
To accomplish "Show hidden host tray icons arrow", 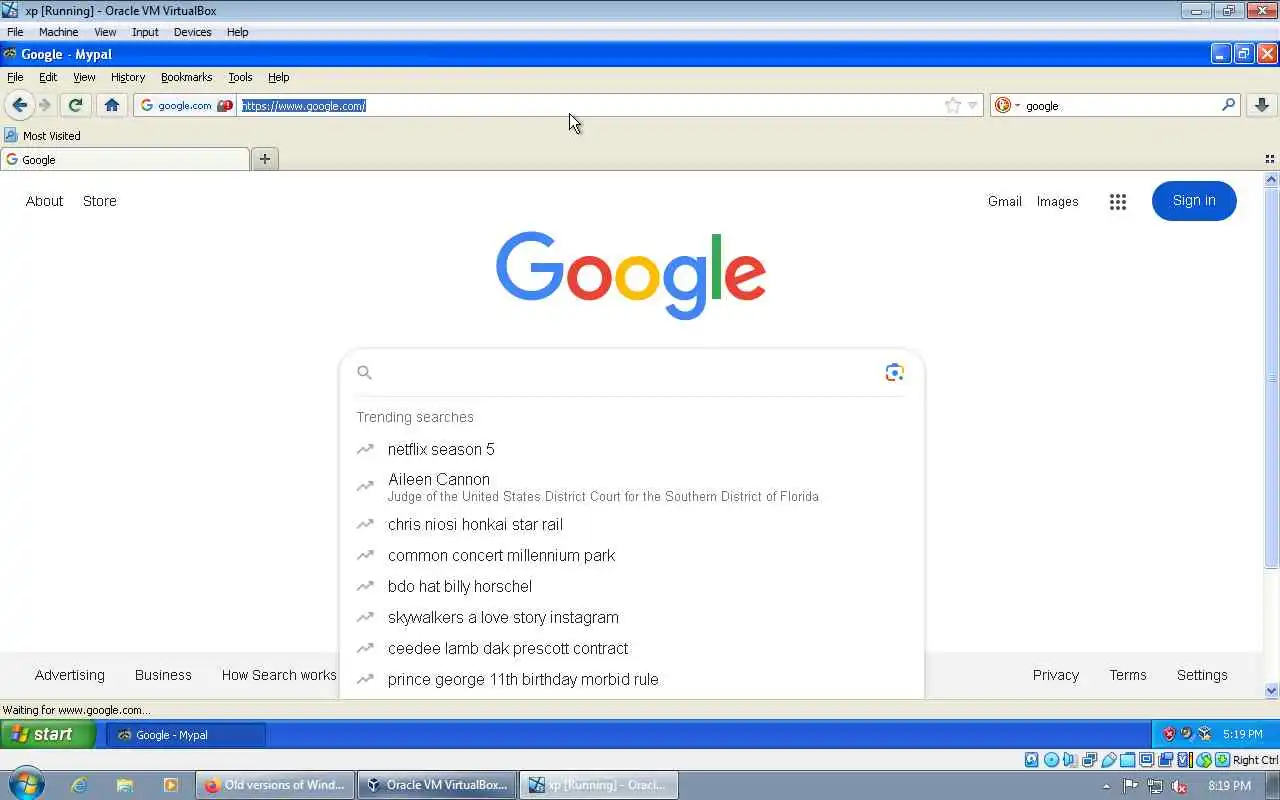I will (1106, 786).
